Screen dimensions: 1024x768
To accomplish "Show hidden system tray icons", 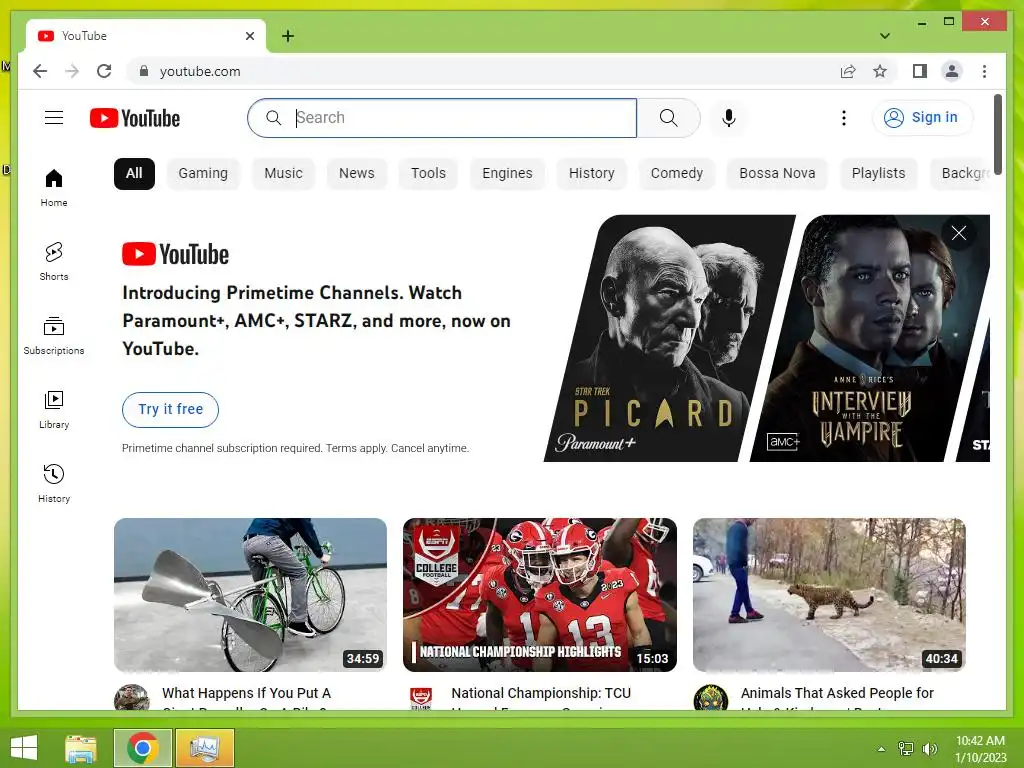I will tap(882, 749).
